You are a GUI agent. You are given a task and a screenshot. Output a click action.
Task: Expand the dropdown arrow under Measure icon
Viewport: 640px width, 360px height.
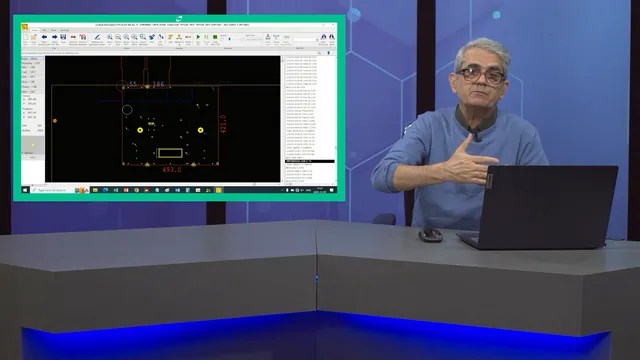[179, 44]
